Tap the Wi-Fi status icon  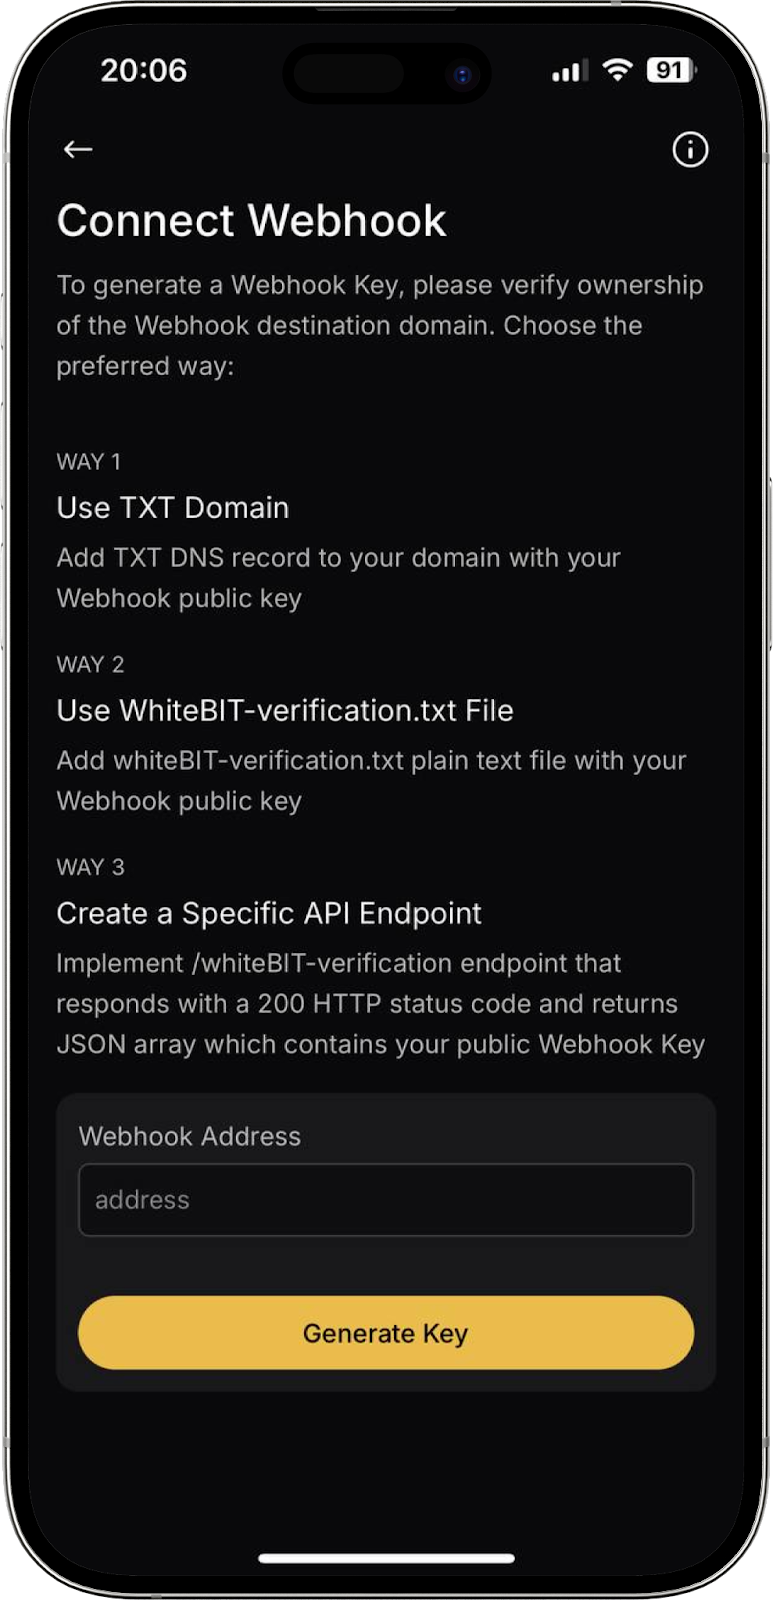tap(619, 70)
